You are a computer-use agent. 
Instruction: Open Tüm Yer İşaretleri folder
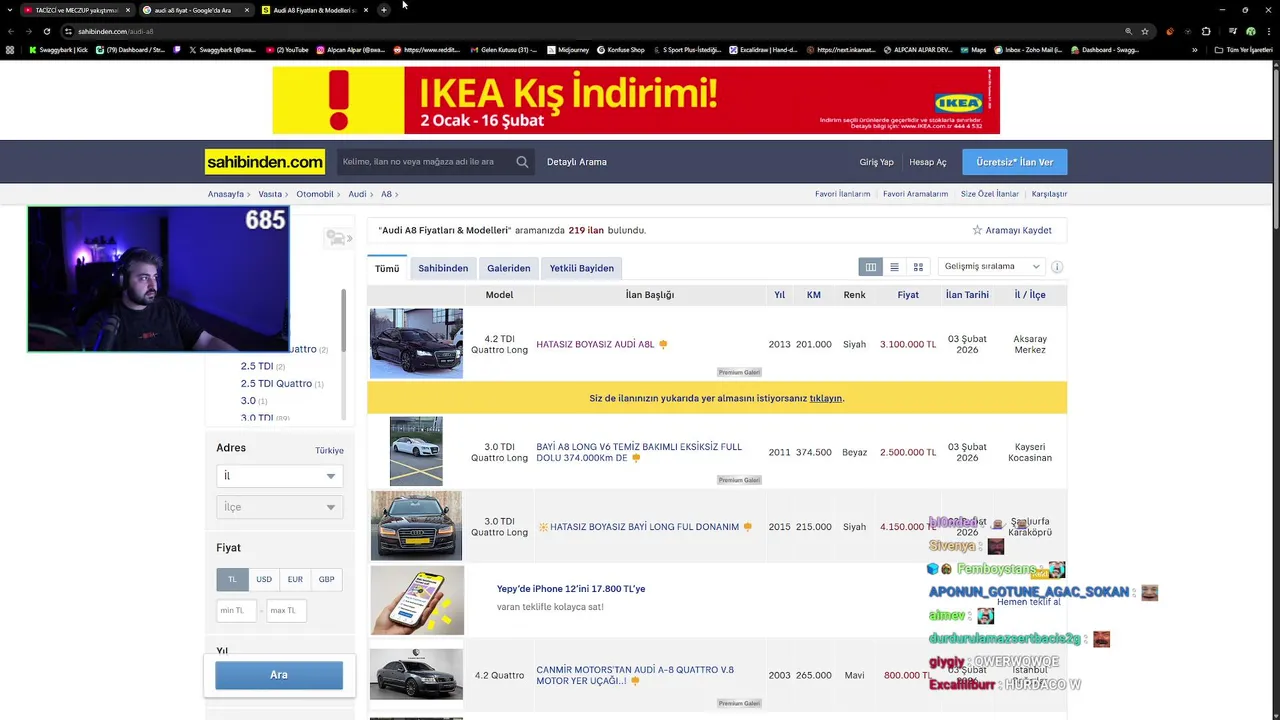pos(1243,50)
